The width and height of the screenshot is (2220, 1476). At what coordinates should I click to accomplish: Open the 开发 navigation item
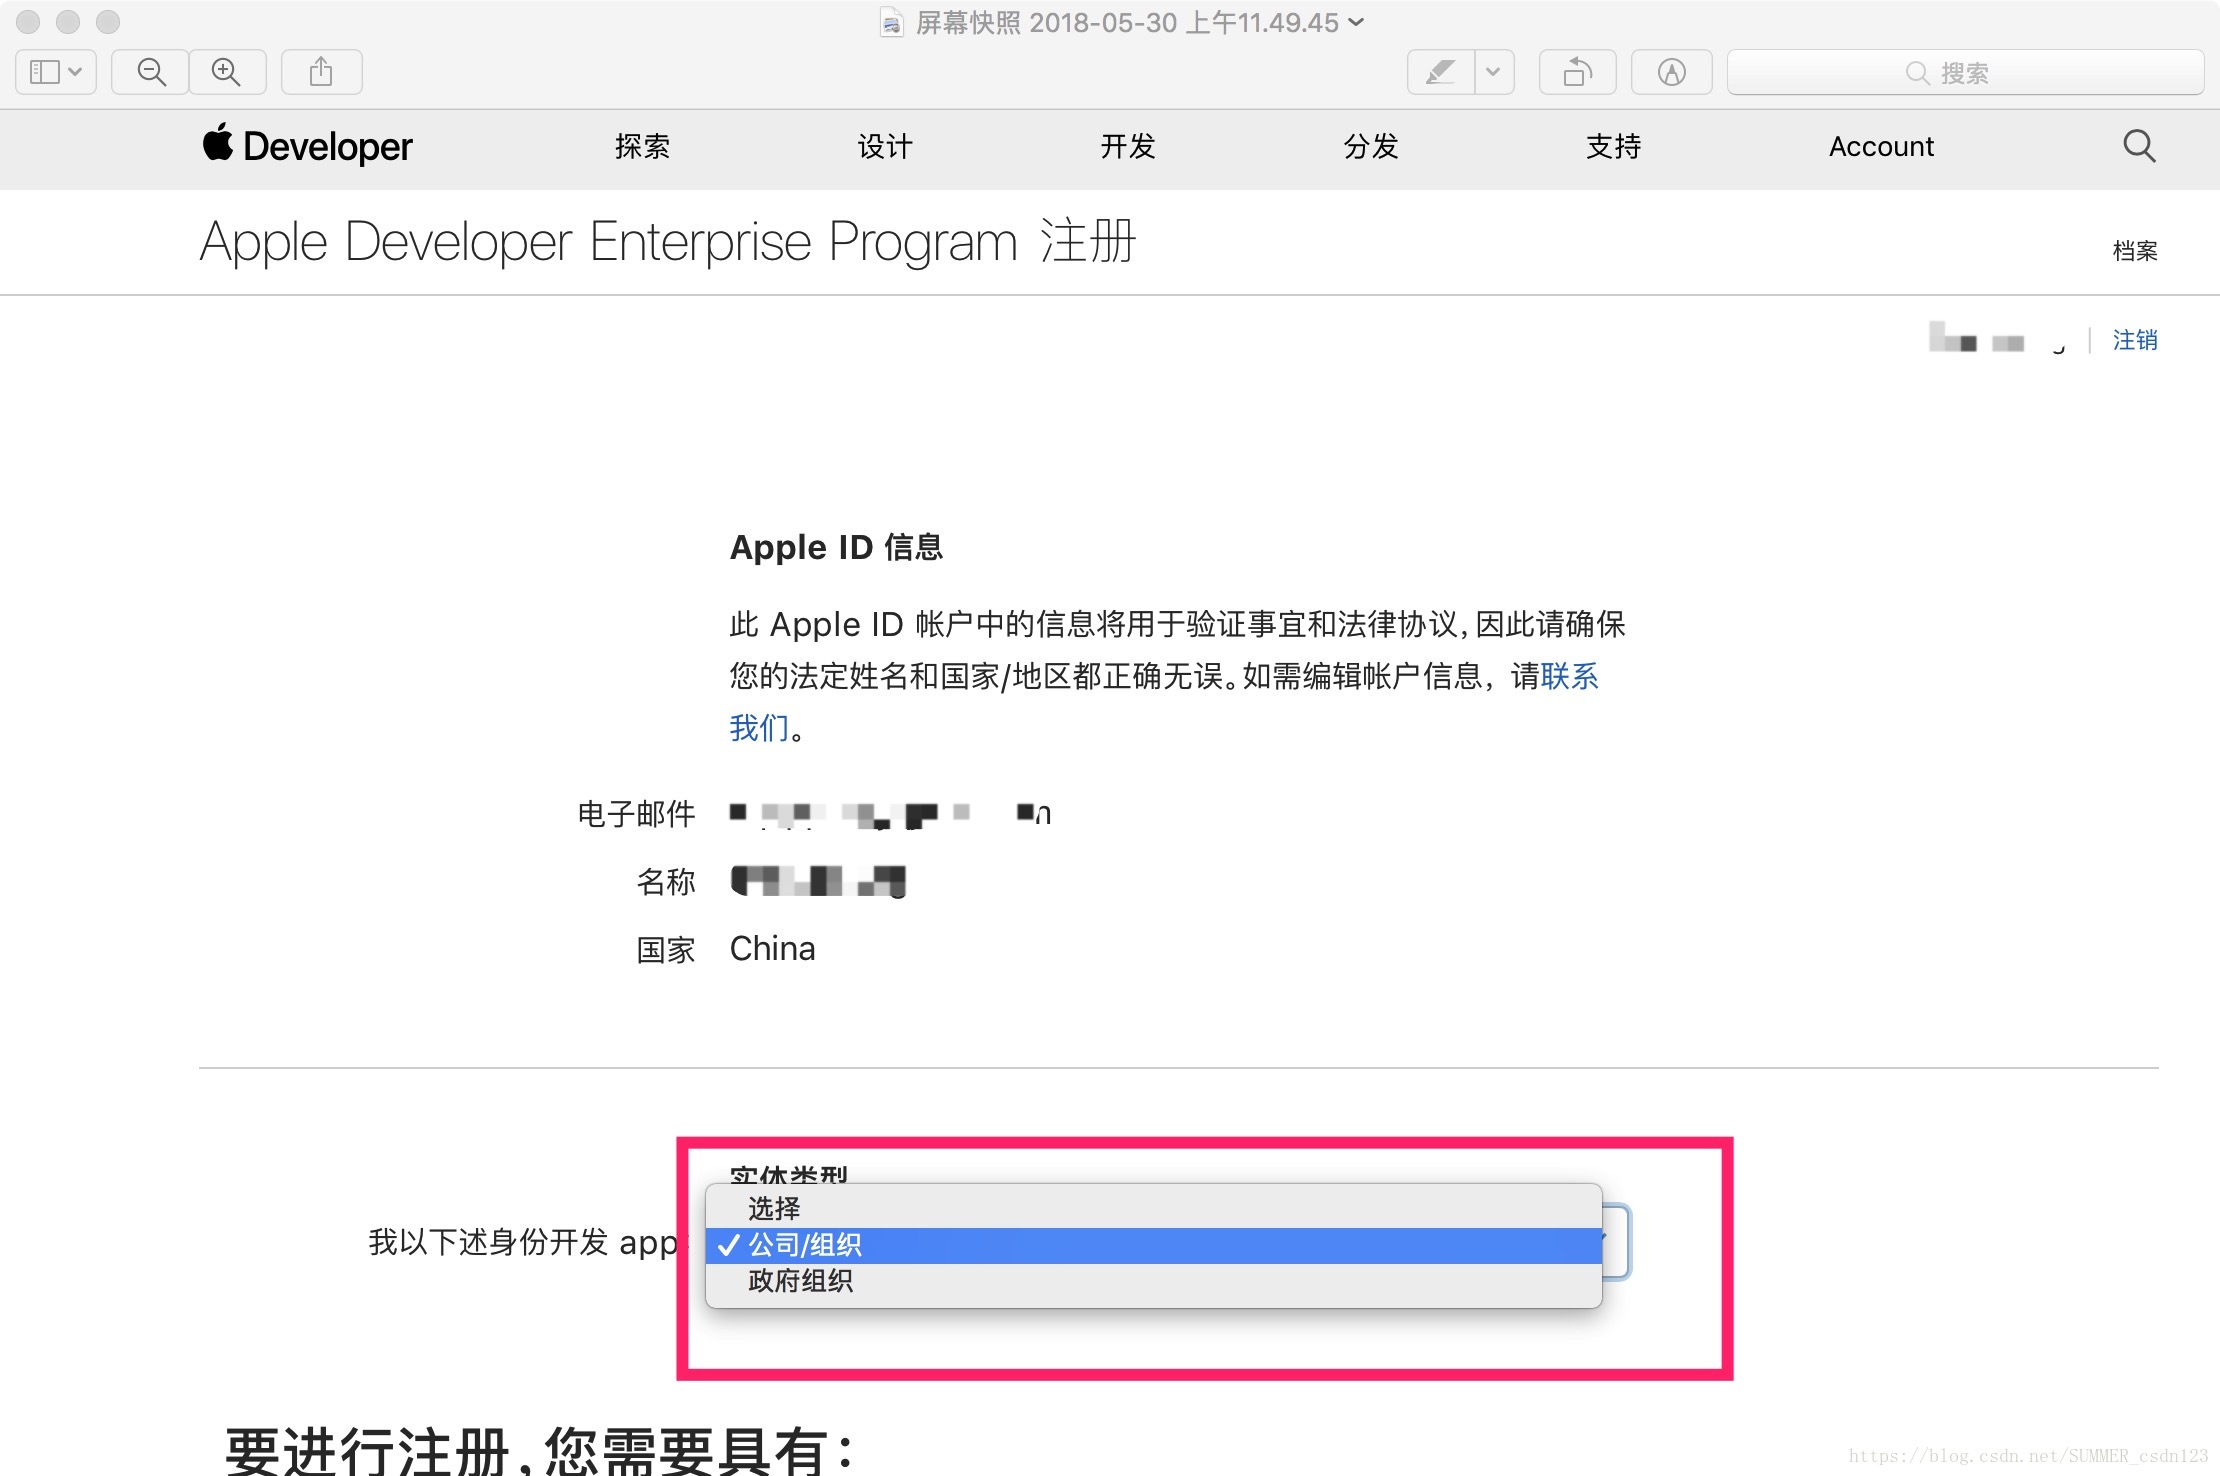(1128, 146)
